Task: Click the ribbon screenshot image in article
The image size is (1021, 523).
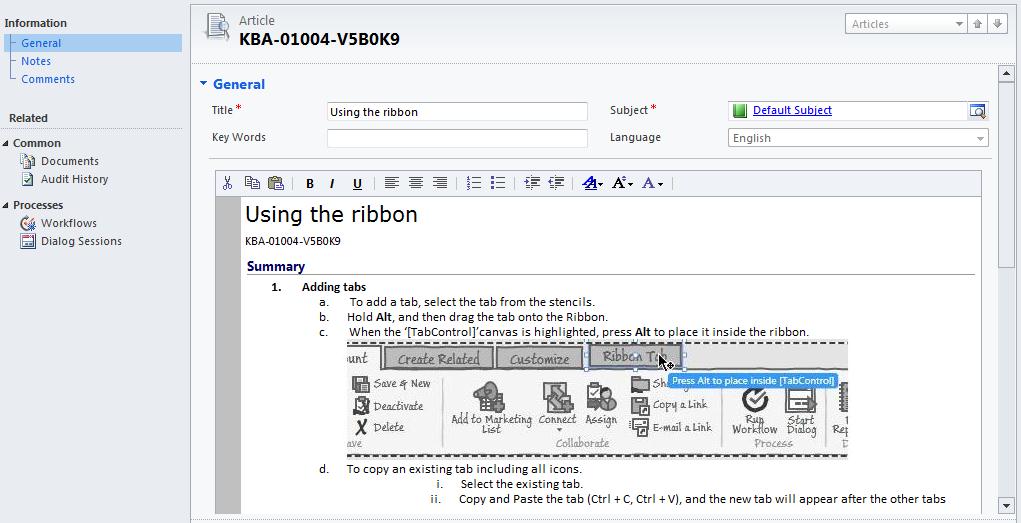Action: [x=597, y=399]
